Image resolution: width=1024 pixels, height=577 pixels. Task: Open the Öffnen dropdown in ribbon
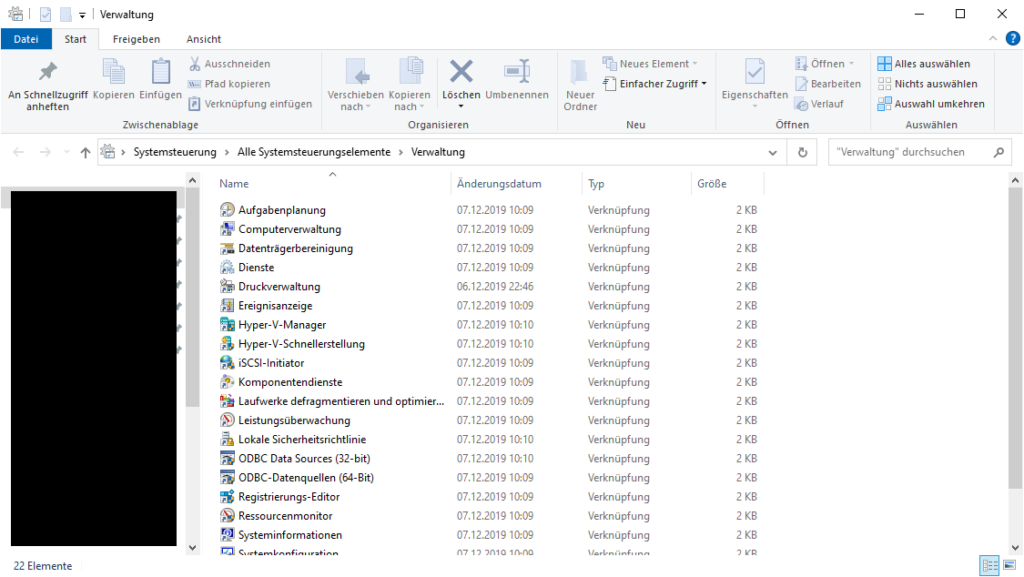tap(852, 63)
